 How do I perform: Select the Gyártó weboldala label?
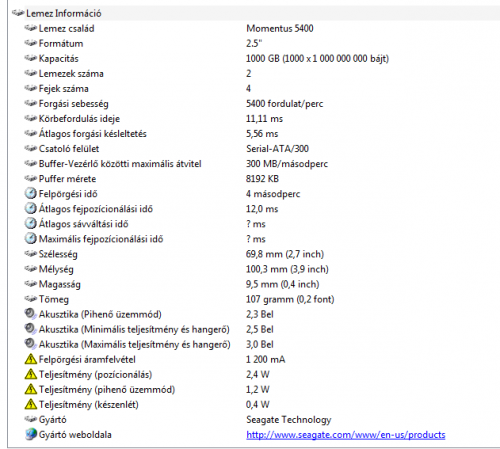(x=75, y=435)
